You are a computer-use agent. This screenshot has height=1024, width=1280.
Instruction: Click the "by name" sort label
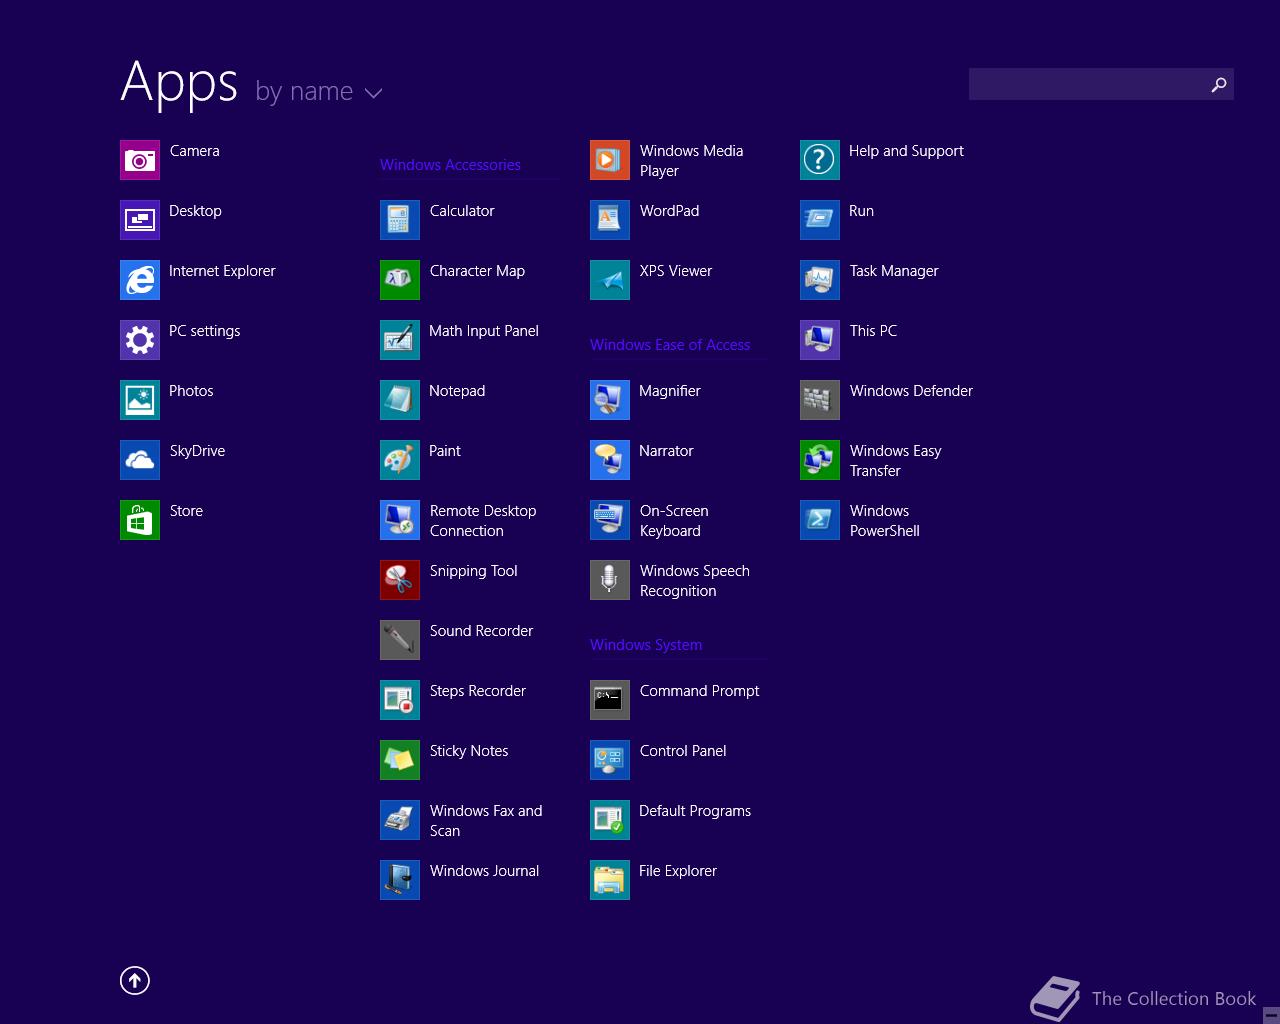(x=304, y=92)
